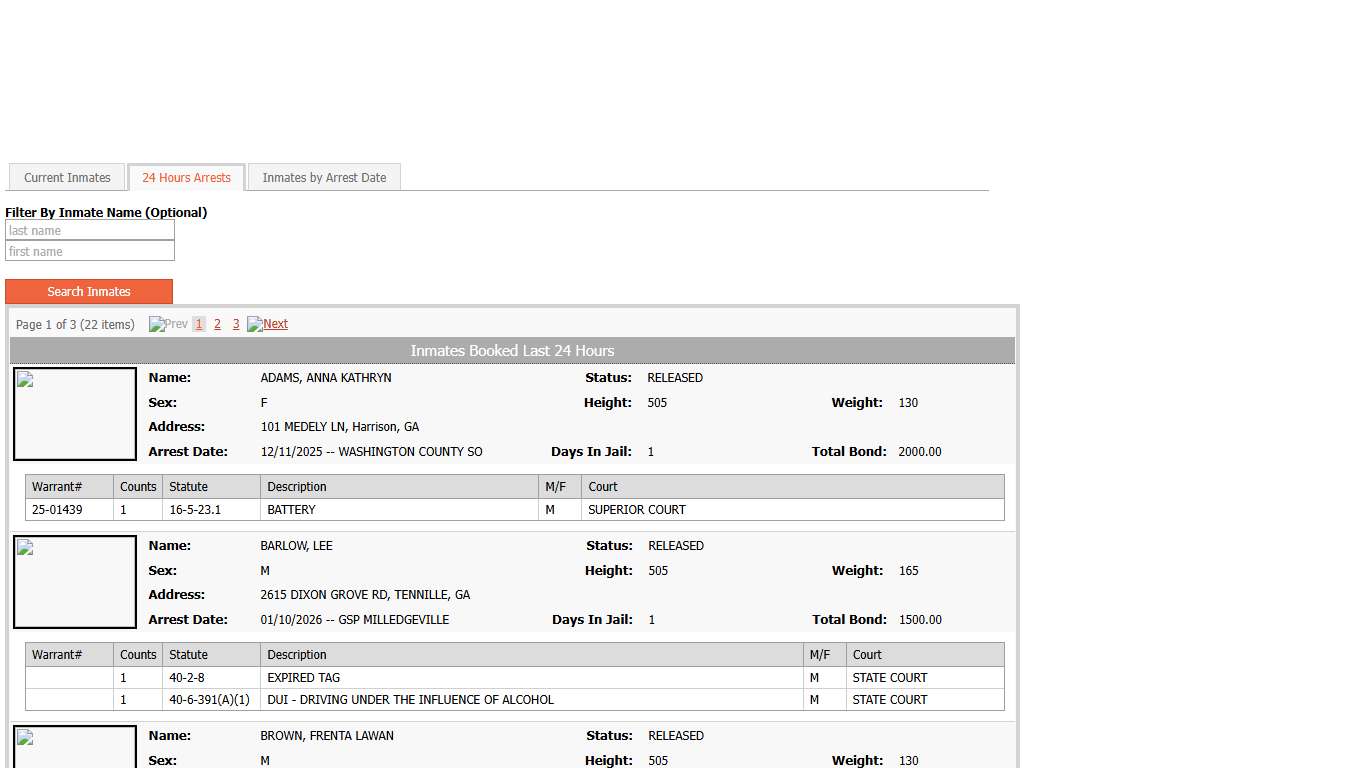Switch to the Inmates by Arrest Date tab

click(x=324, y=177)
